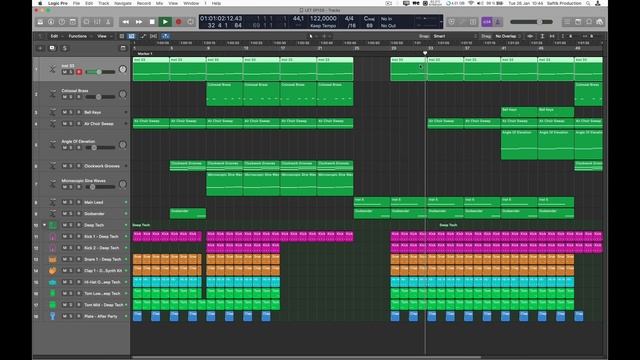Viewport: 640px width, 360px height.
Task: Open the Mixer from the control bar
Action: (97, 22)
